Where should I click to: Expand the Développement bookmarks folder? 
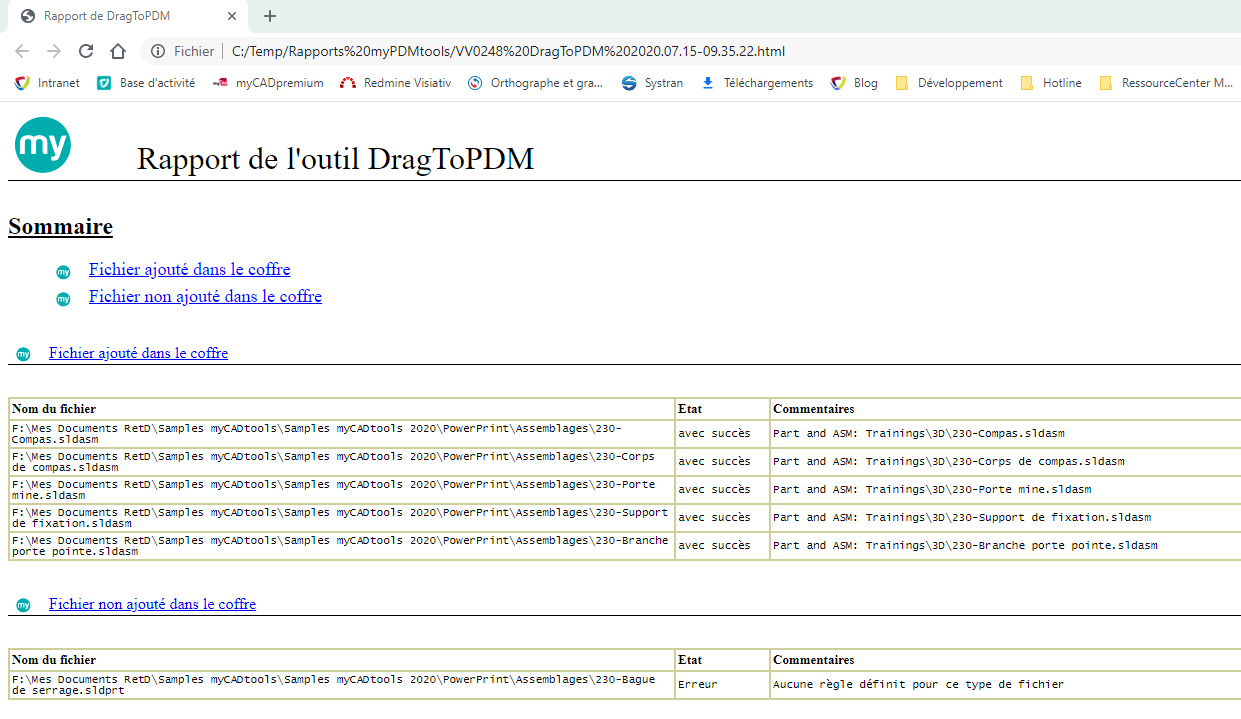coord(949,83)
